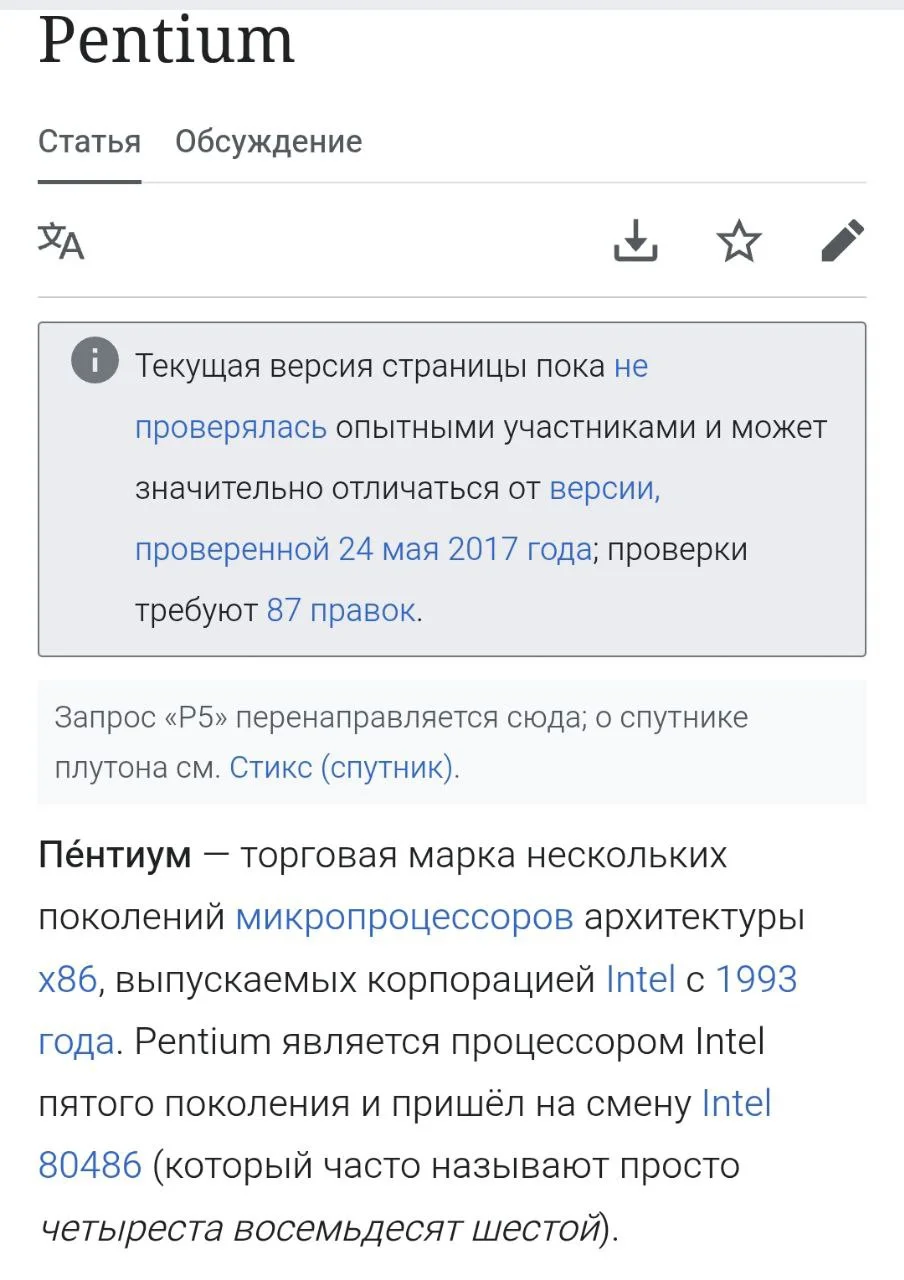904x1280 pixels.
Task: Click the download article icon
Action: point(636,242)
